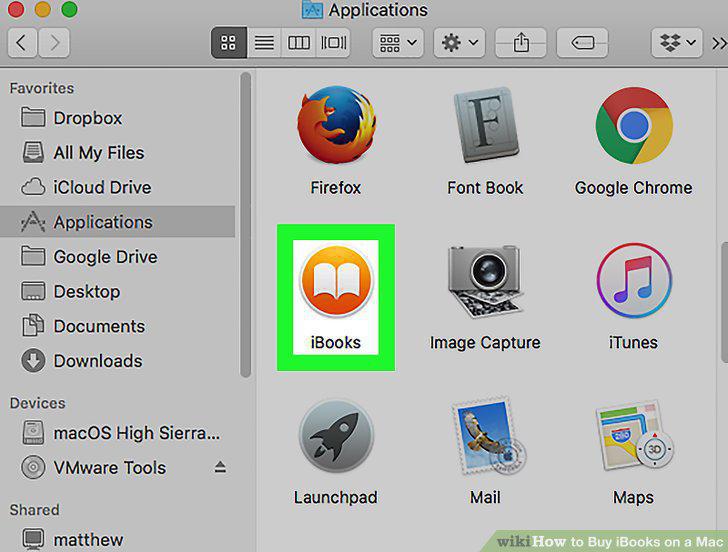728x552 pixels.
Task: Click the Font Book app icon
Action: coord(486,125)
